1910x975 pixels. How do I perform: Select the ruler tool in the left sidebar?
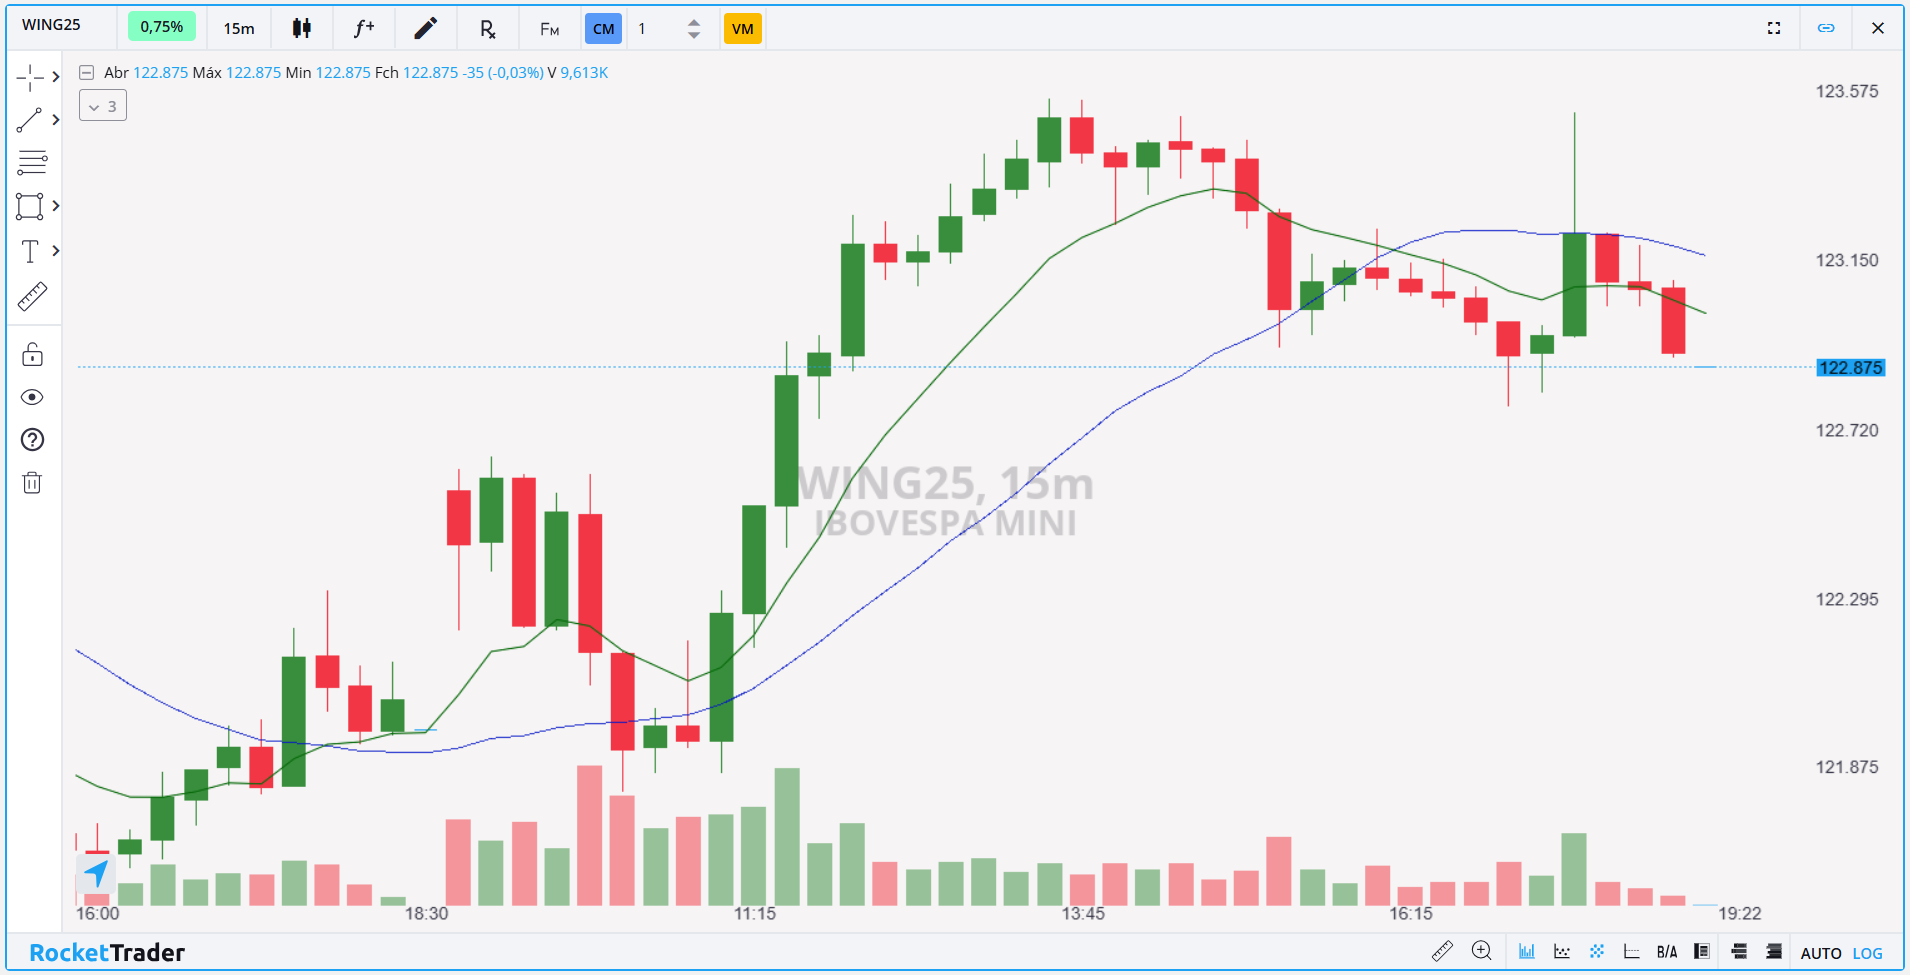tap(32, 296)
